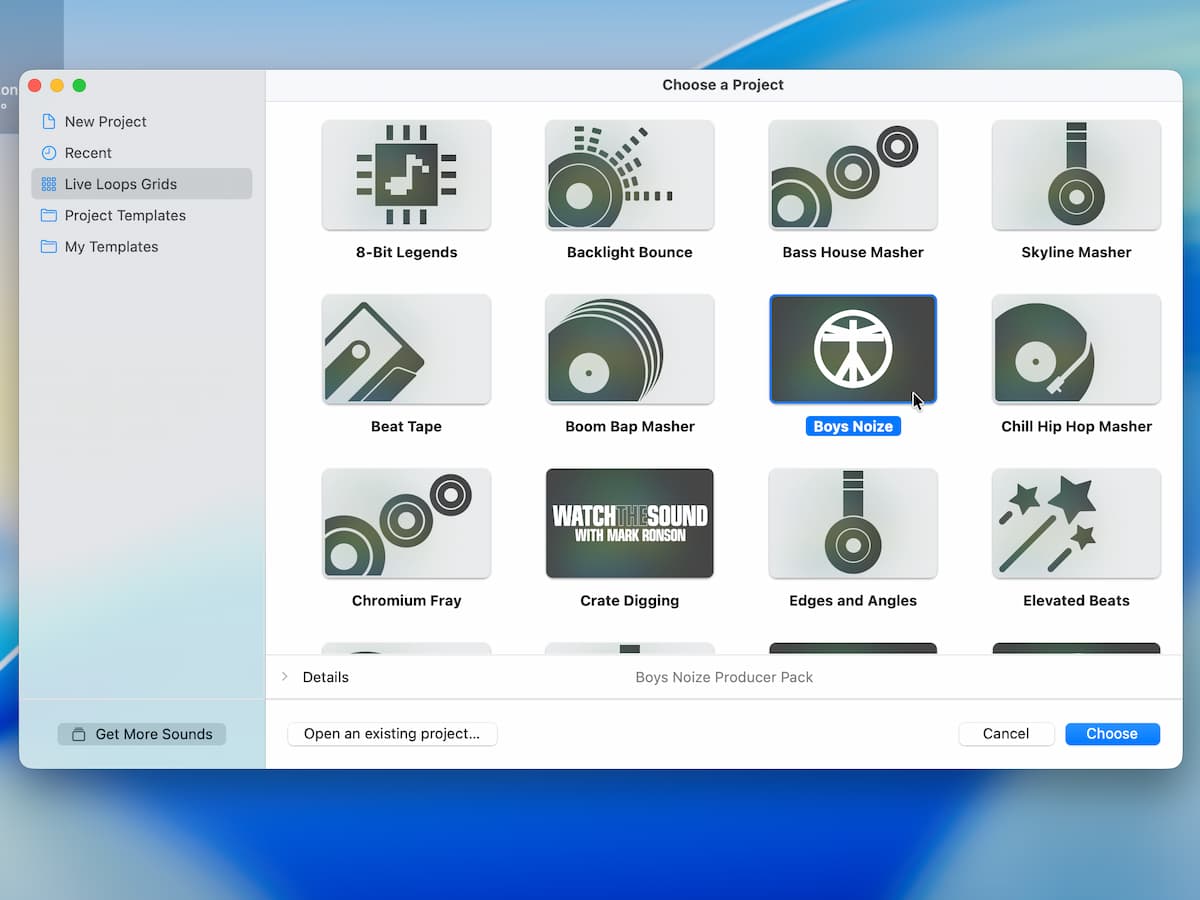Click the Backlight Bounce label
Image resolution: width=1200 pixels, height=900 pixels.
(x=630, y=252)
